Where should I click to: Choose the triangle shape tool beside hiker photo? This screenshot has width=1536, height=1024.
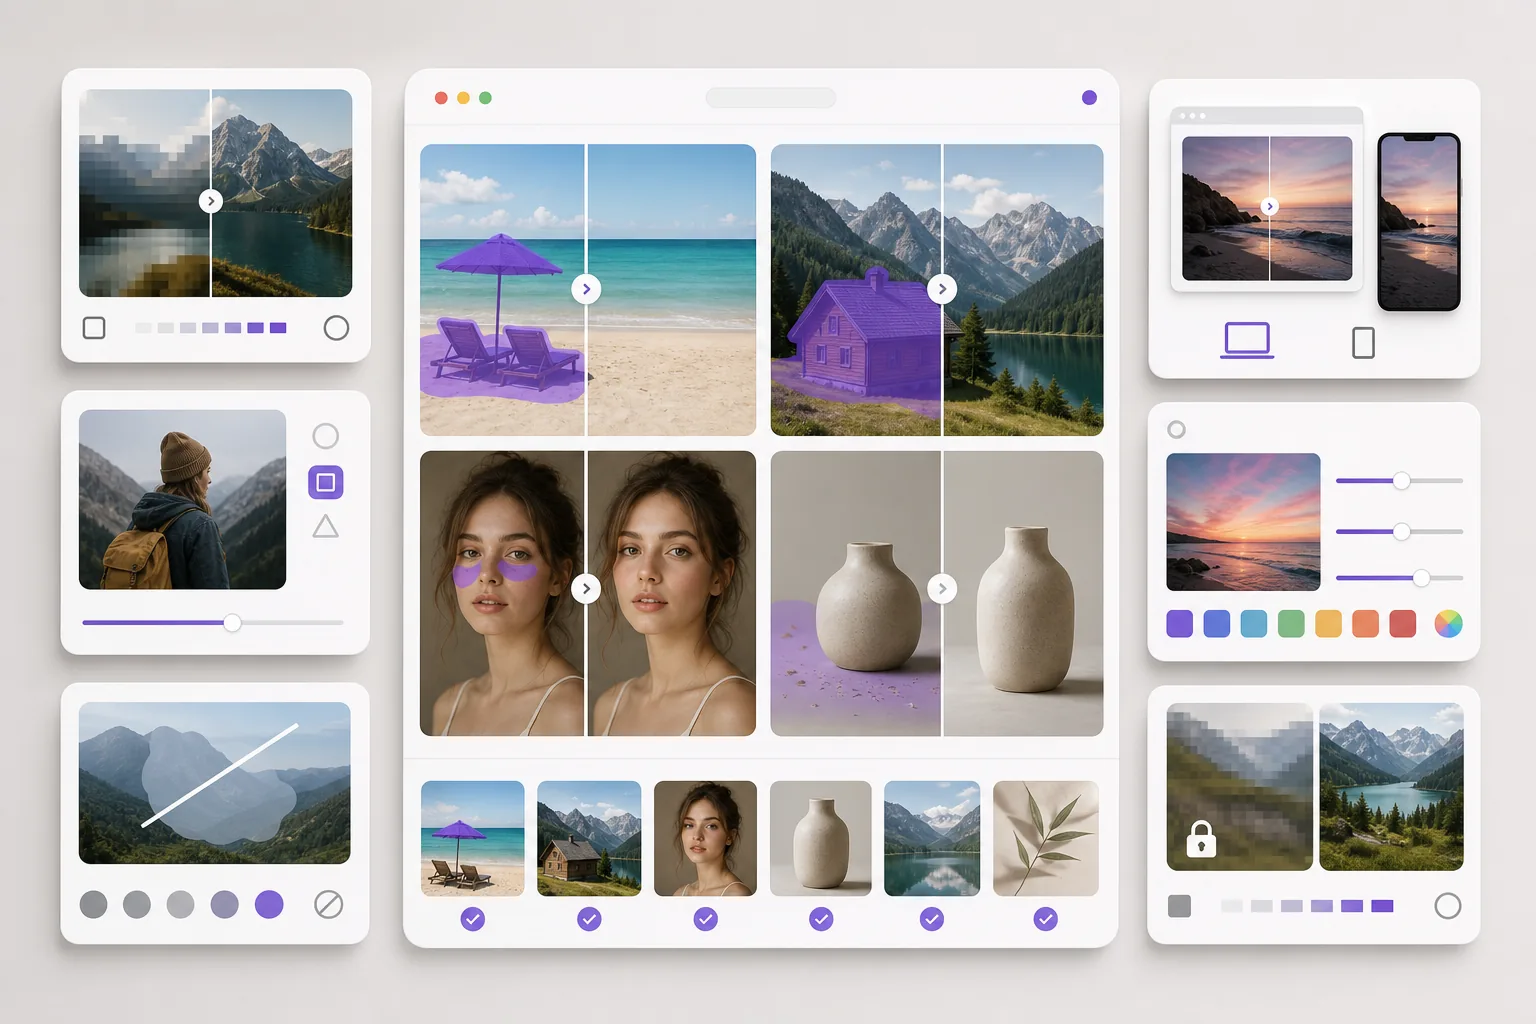325,526
